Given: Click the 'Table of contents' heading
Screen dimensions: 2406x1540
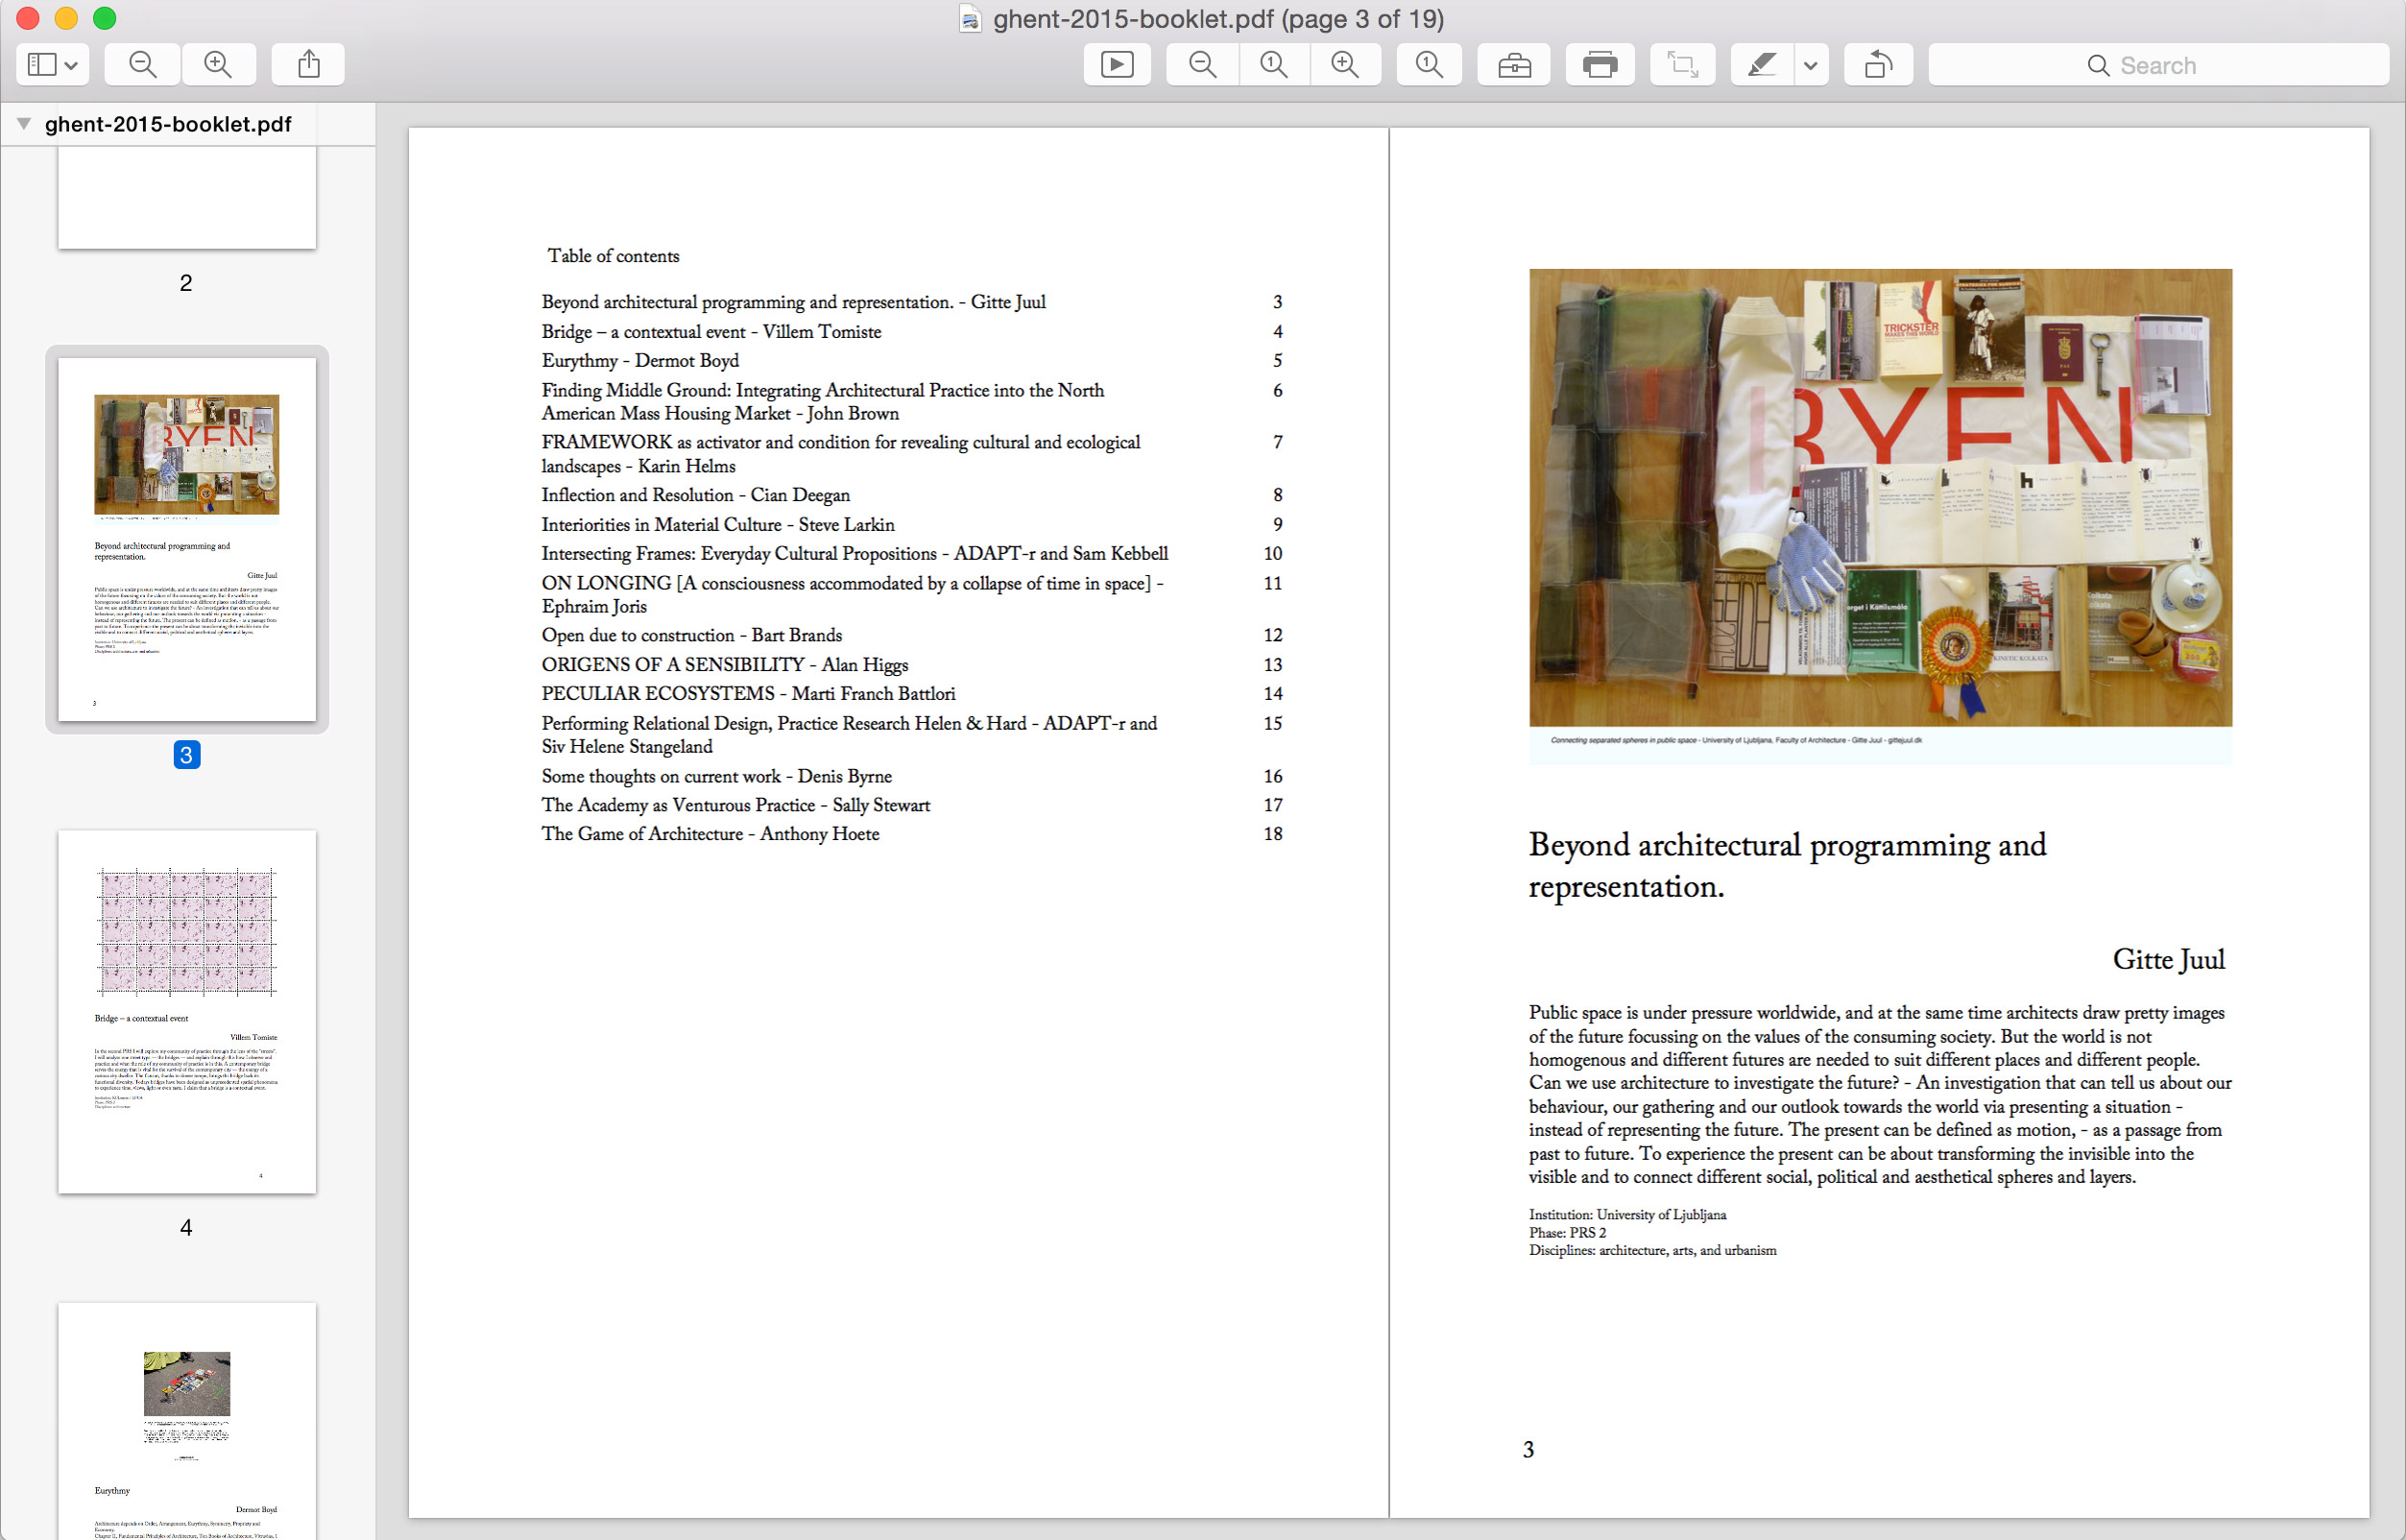Looking at the screenshot, I should coord(613,256).
